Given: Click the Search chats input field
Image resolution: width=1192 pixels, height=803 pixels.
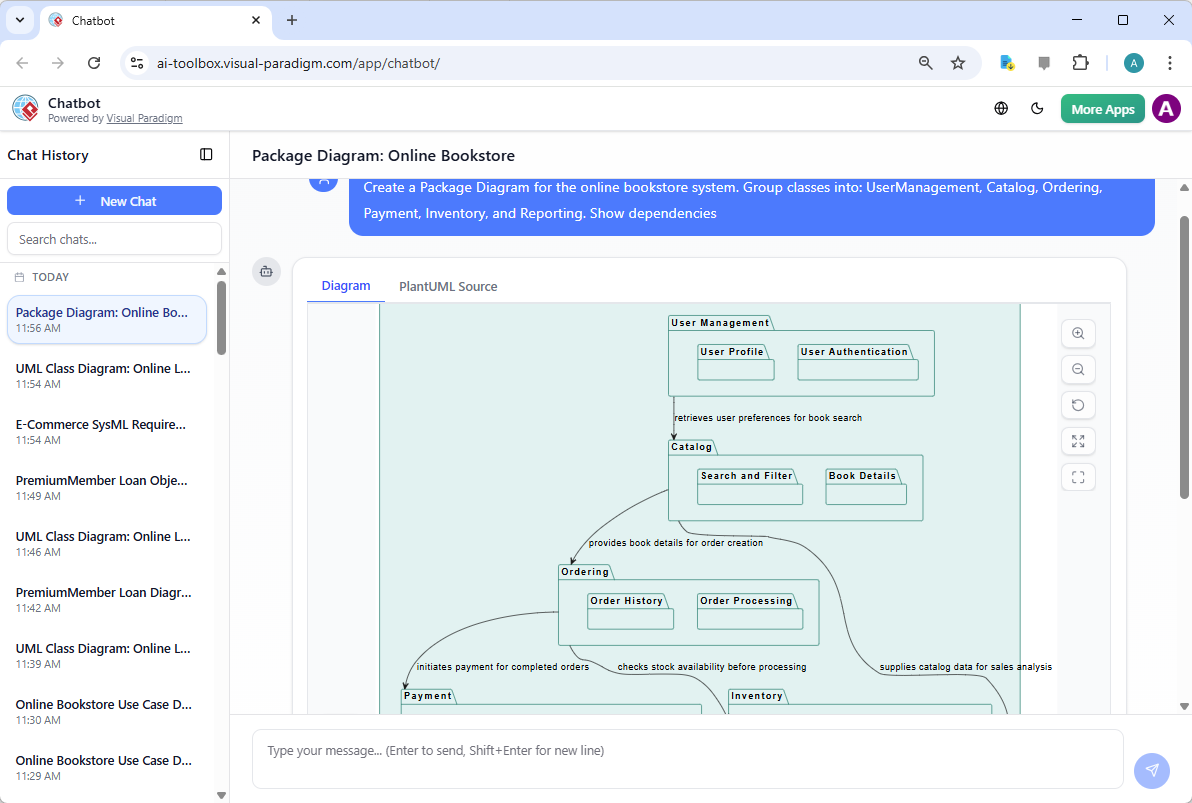Looking at the screenshot, I should (x=114, y=239).
